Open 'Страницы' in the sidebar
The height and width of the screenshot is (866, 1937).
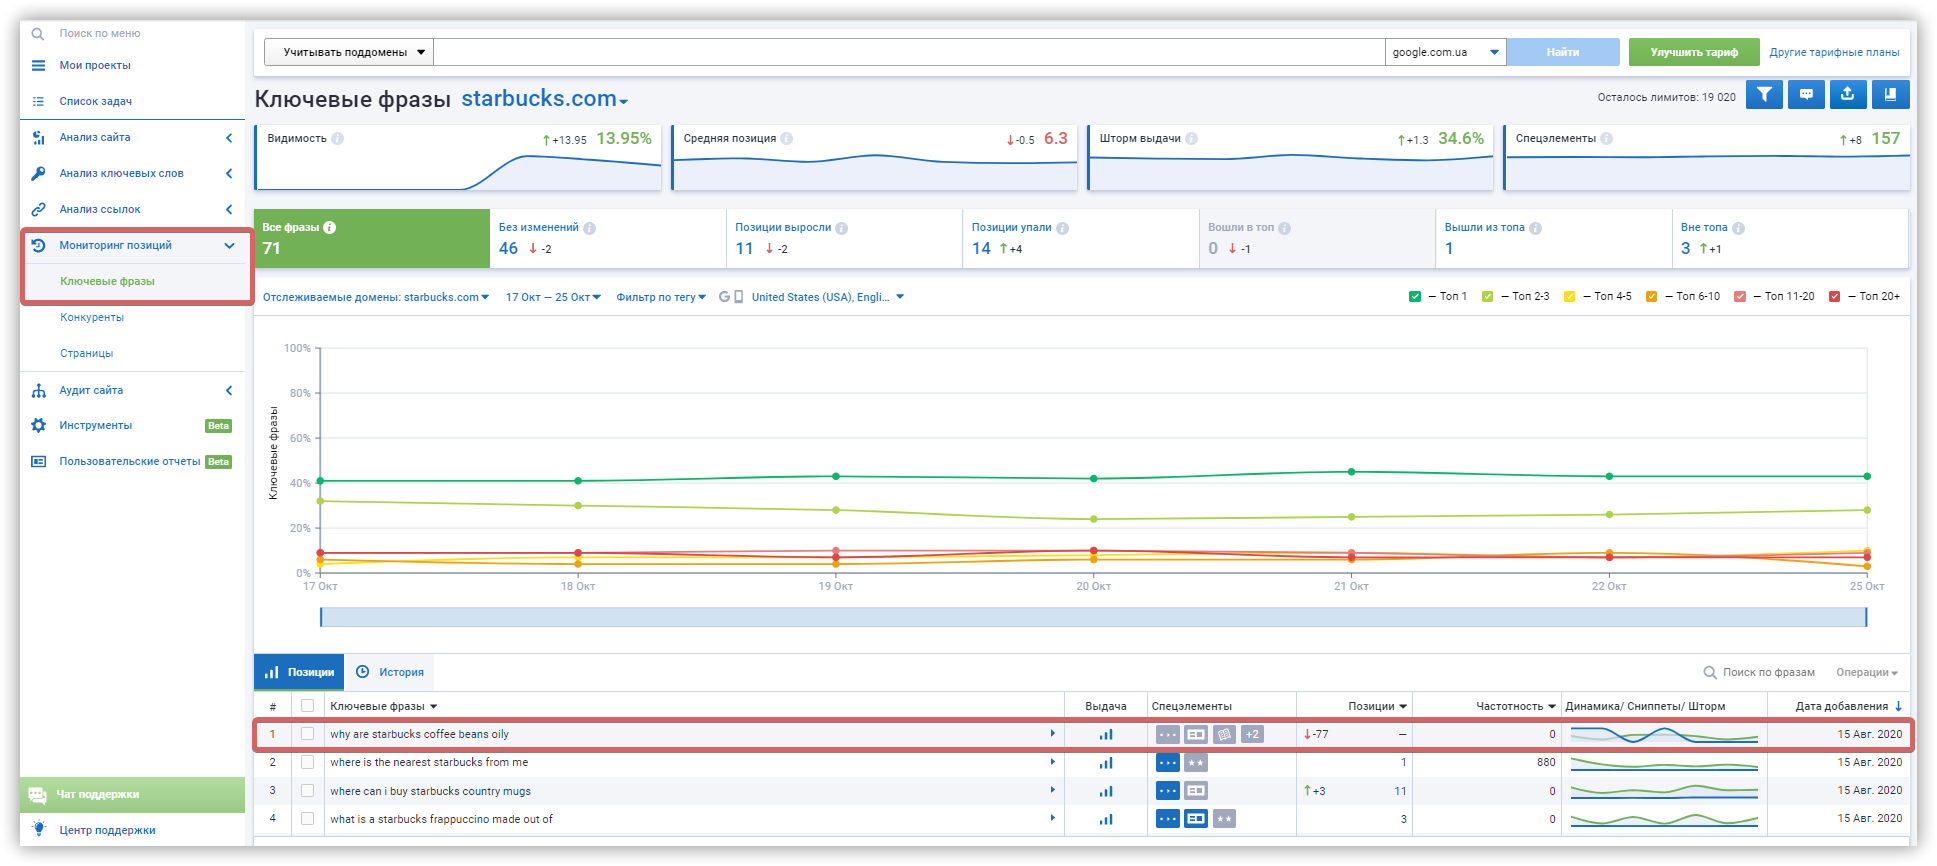[87, 354]
